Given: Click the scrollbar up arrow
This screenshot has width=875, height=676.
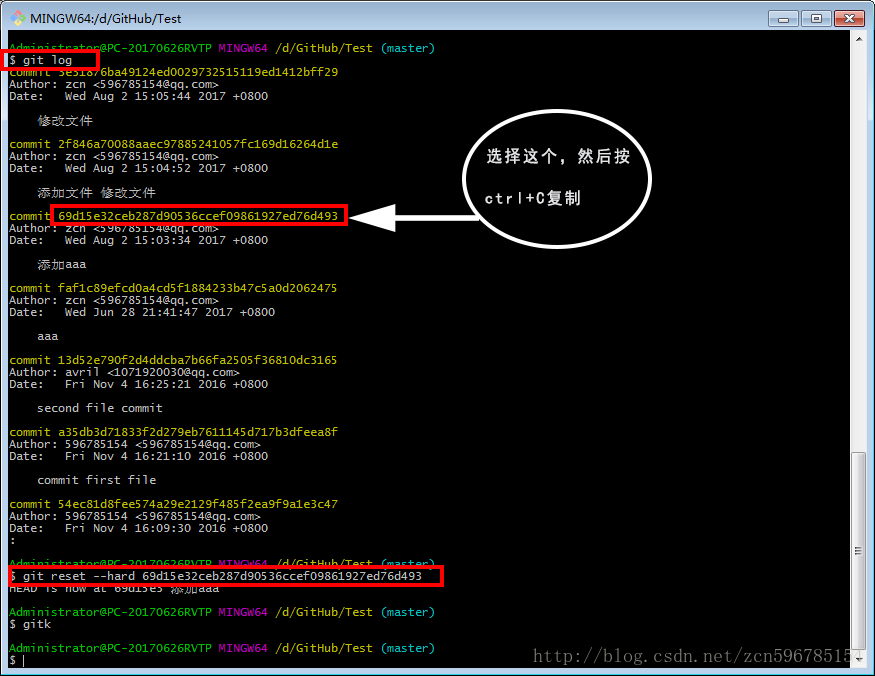Looking at the screenshot, I should coord(860,39).
